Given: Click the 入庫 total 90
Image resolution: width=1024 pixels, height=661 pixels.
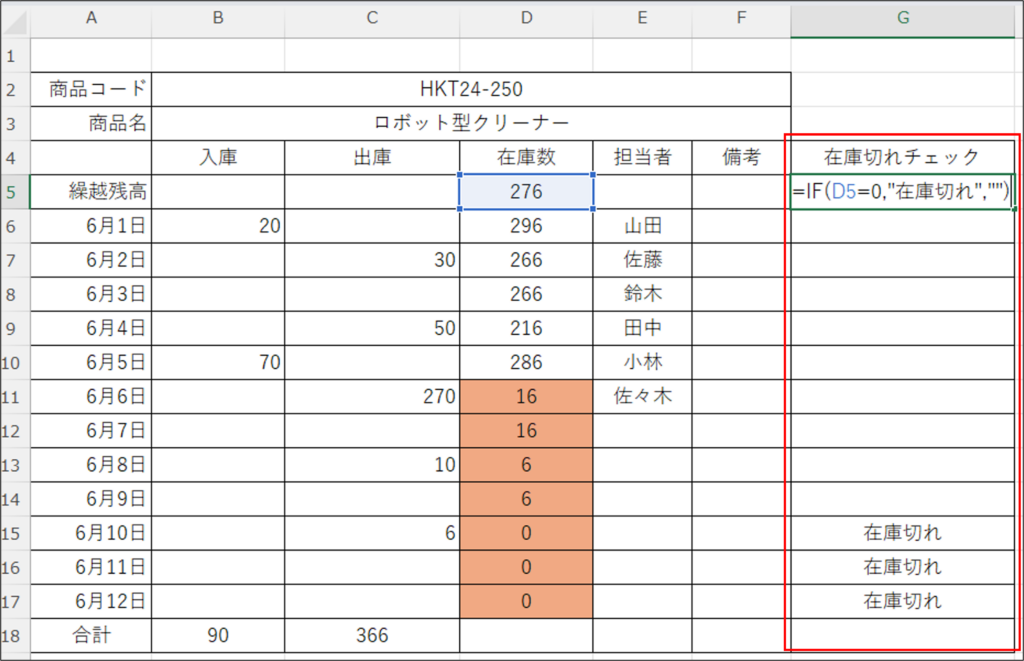Looking at the screenshot, I should pos(218,636).
